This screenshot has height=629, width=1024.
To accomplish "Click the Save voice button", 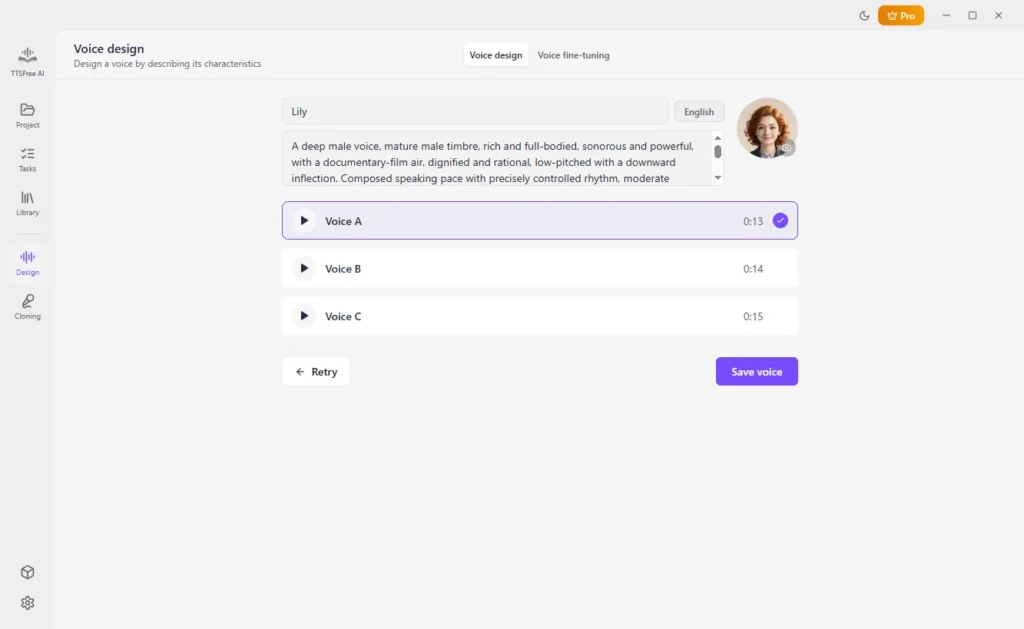I will click(x=756, y=372).
